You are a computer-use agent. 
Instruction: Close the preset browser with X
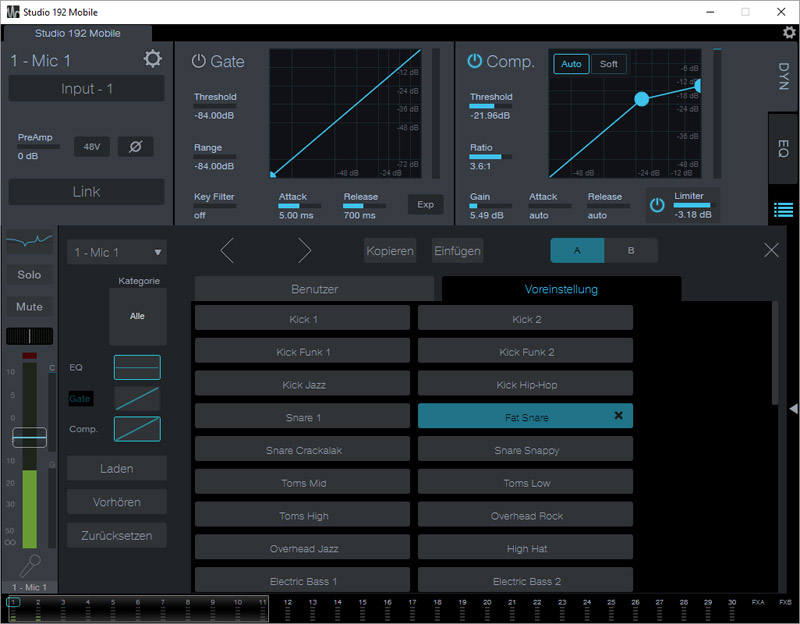pos(771,251)
